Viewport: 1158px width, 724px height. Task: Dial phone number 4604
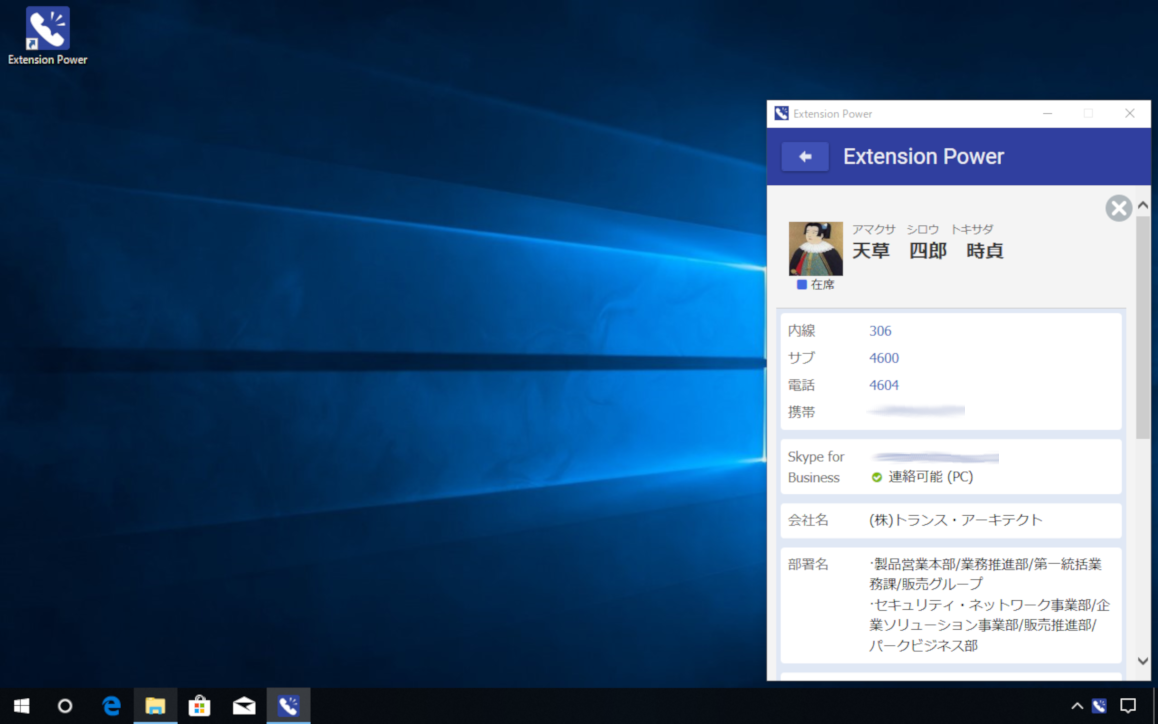tap(883, 384)
